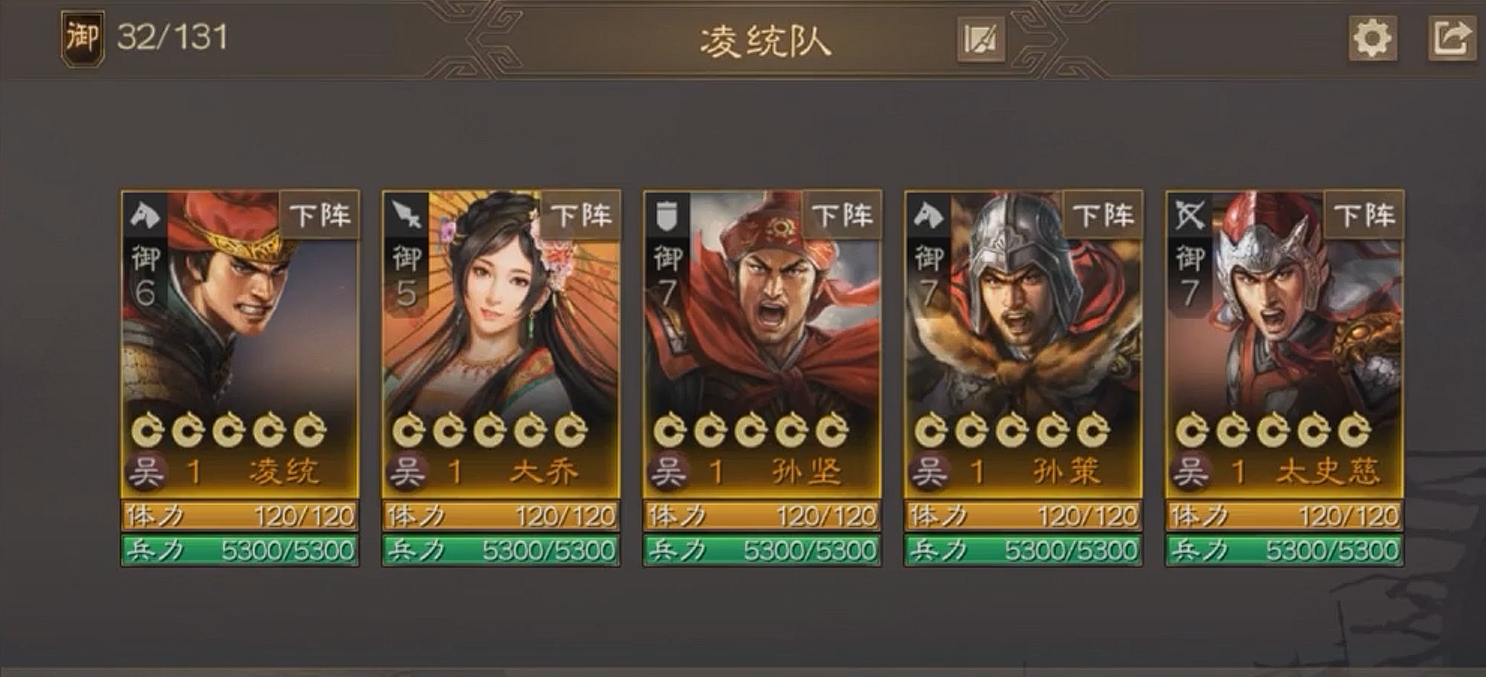Image resolution: width=1486 pixels, height=677 pixels.
Task: Tap 下阵 on the 孙策 card
Action: click(1103, 215)
